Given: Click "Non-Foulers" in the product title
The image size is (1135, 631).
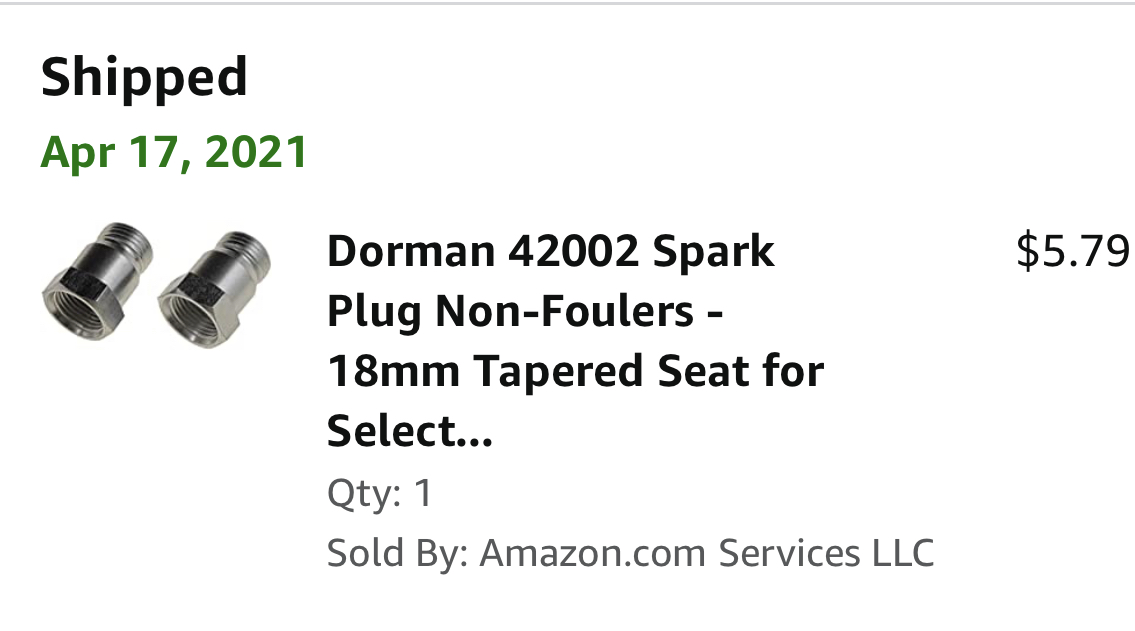Looking at the screenshot, I should (x=563, y=312).
